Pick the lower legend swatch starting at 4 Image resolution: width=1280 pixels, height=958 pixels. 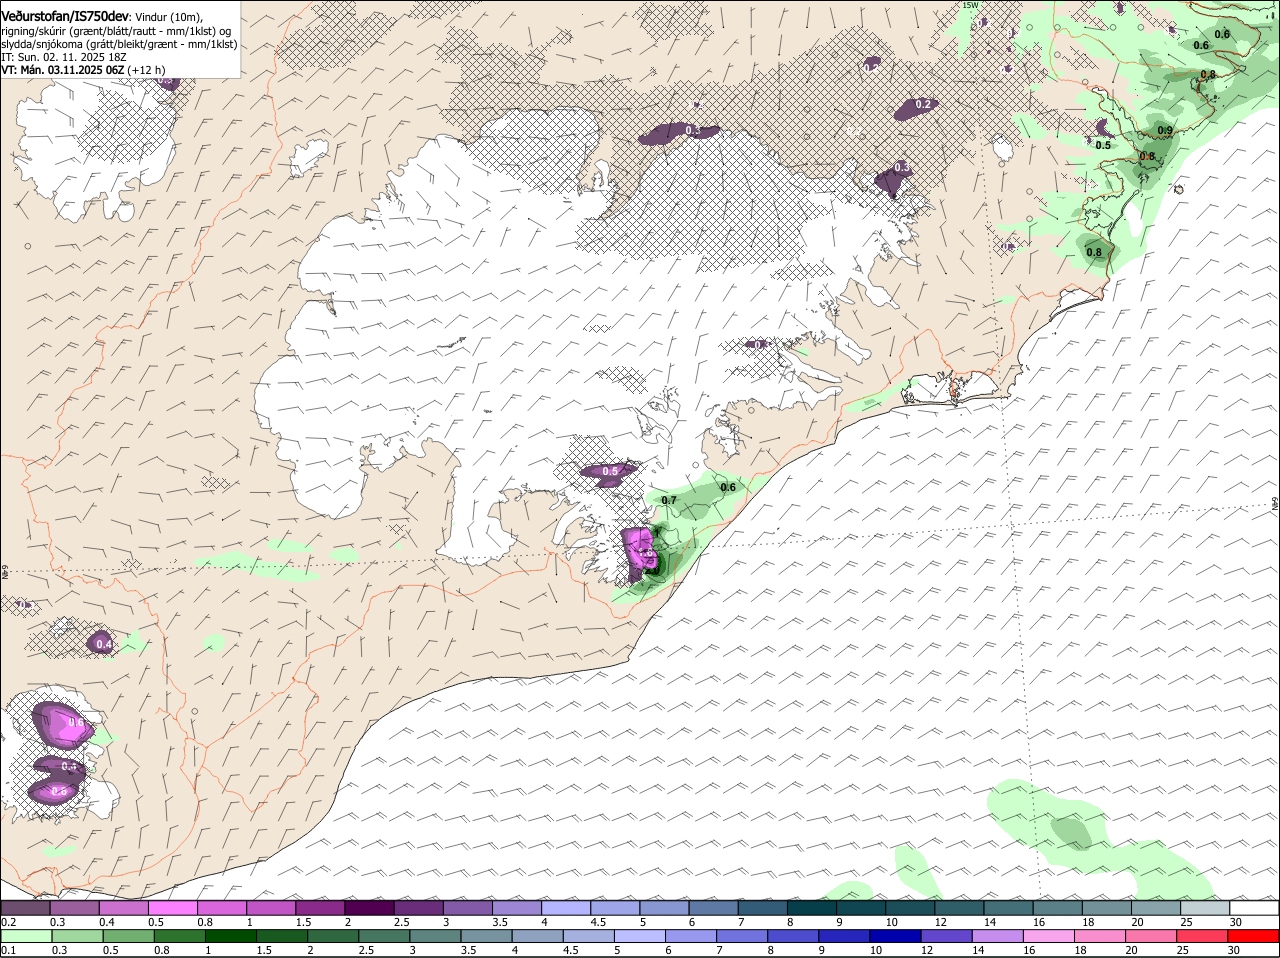(538, 936)
